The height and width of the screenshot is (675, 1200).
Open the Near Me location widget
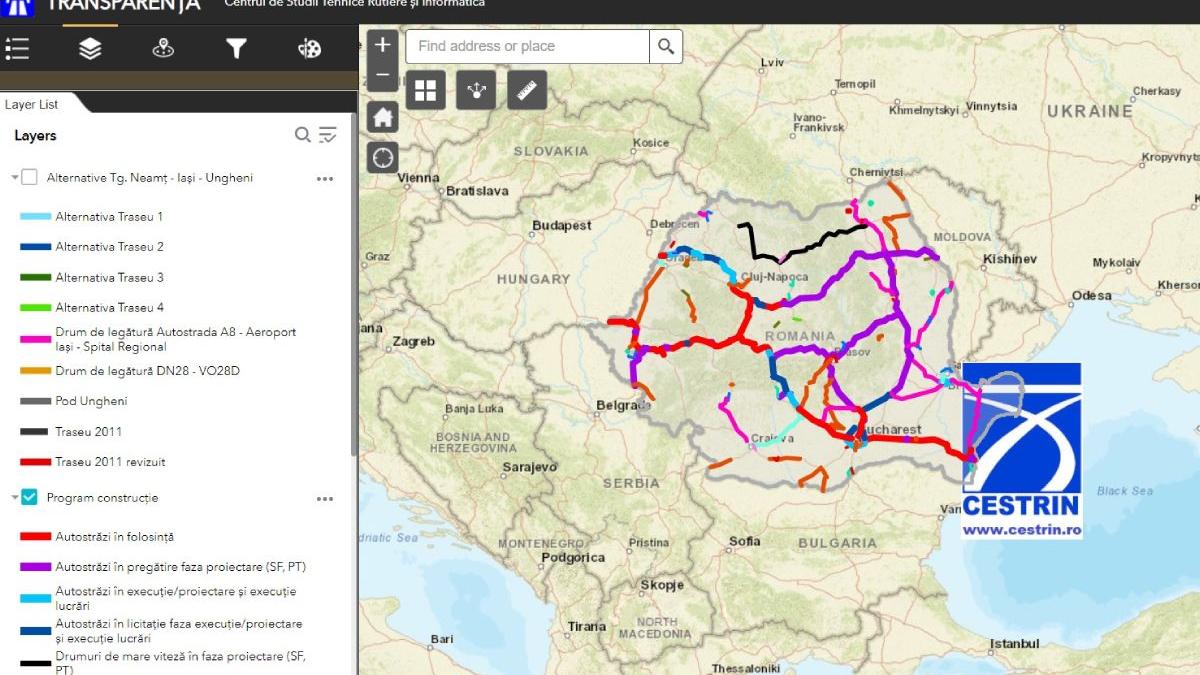coord(163,47)
